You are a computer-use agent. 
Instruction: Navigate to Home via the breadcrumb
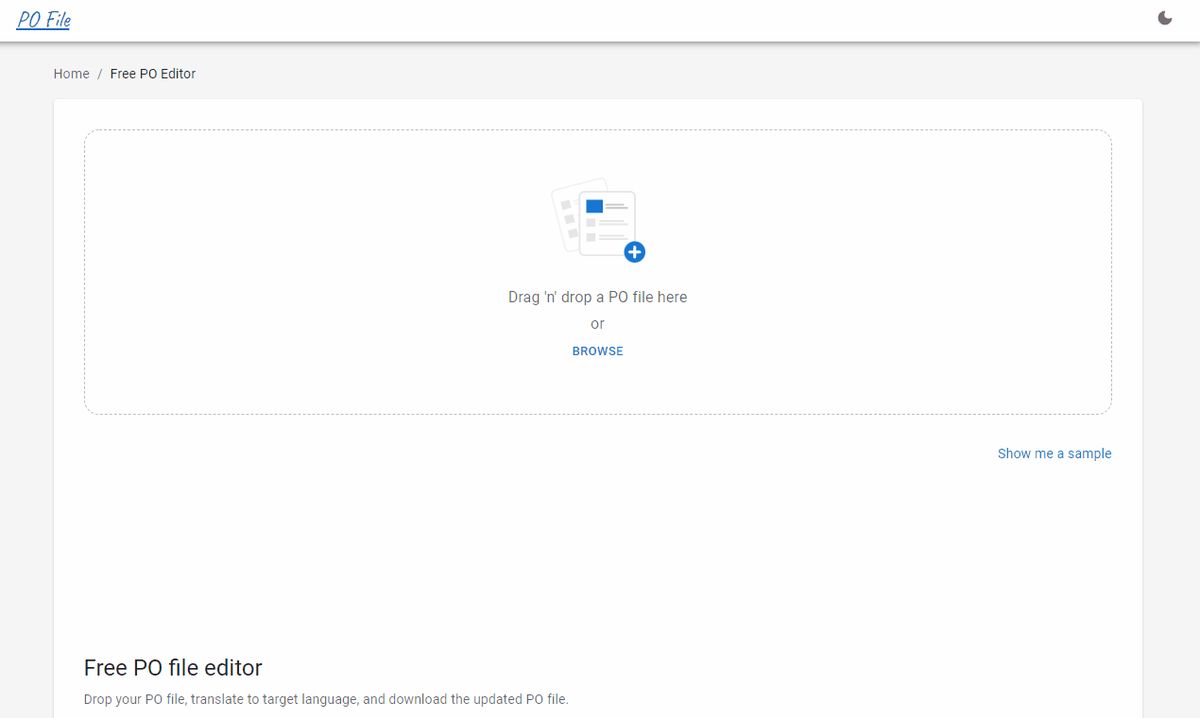point(71,73)
